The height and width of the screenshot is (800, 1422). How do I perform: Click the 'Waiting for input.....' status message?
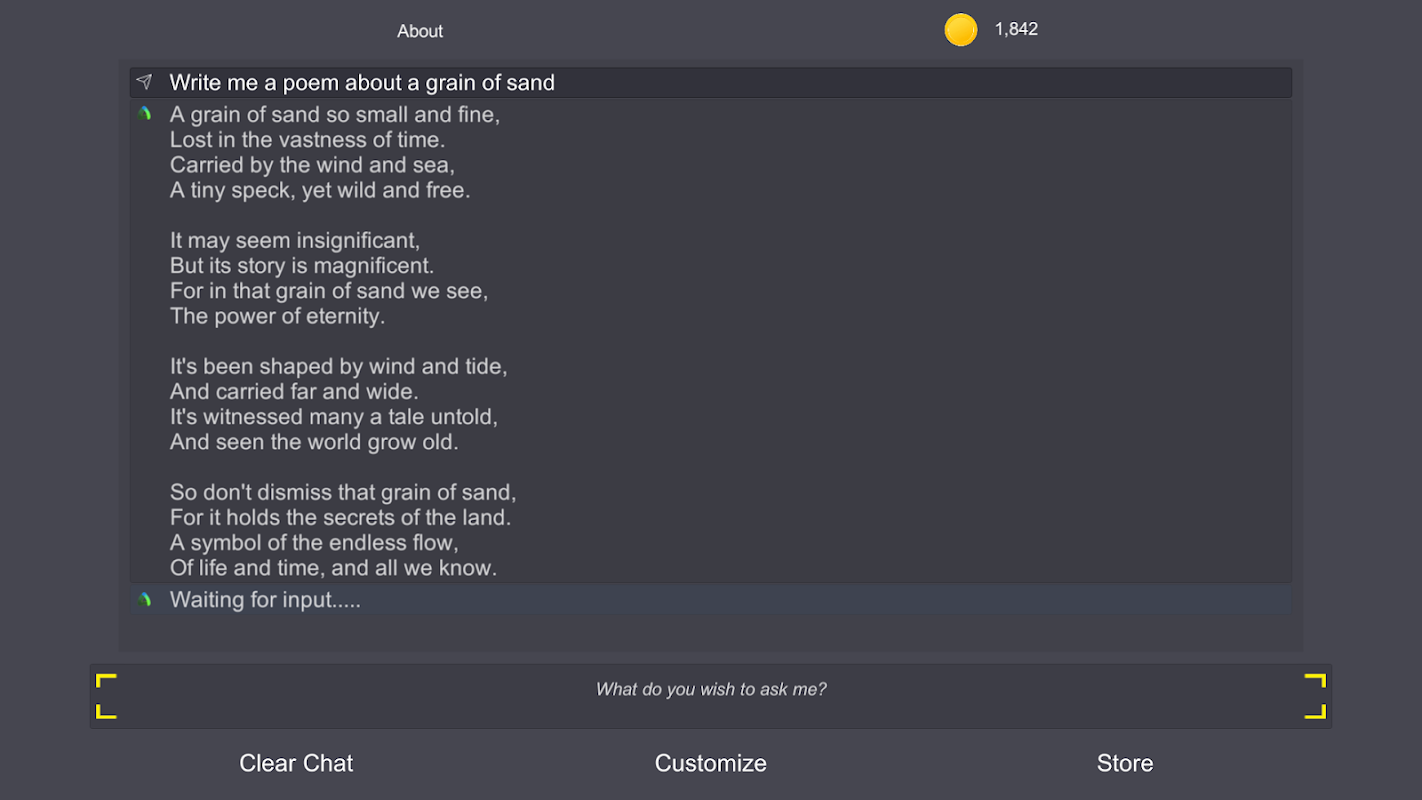click(265, 600)
